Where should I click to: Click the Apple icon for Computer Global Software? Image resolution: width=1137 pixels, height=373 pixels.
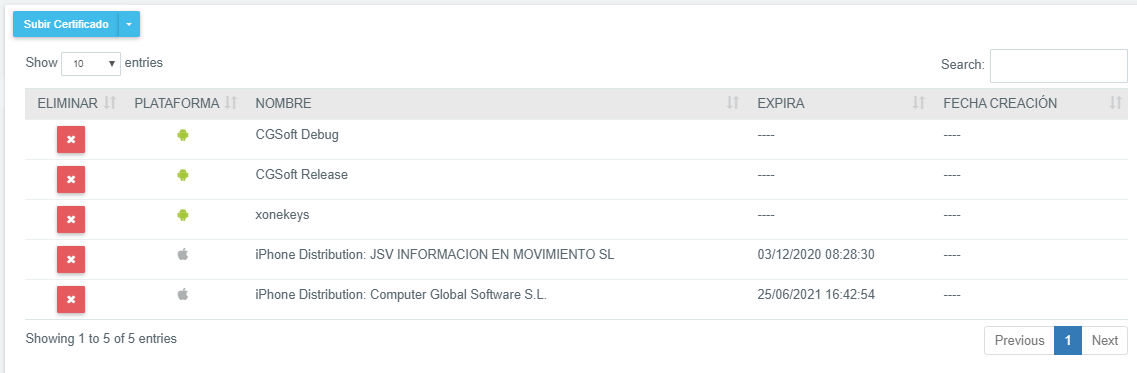[x=183, y=295]
